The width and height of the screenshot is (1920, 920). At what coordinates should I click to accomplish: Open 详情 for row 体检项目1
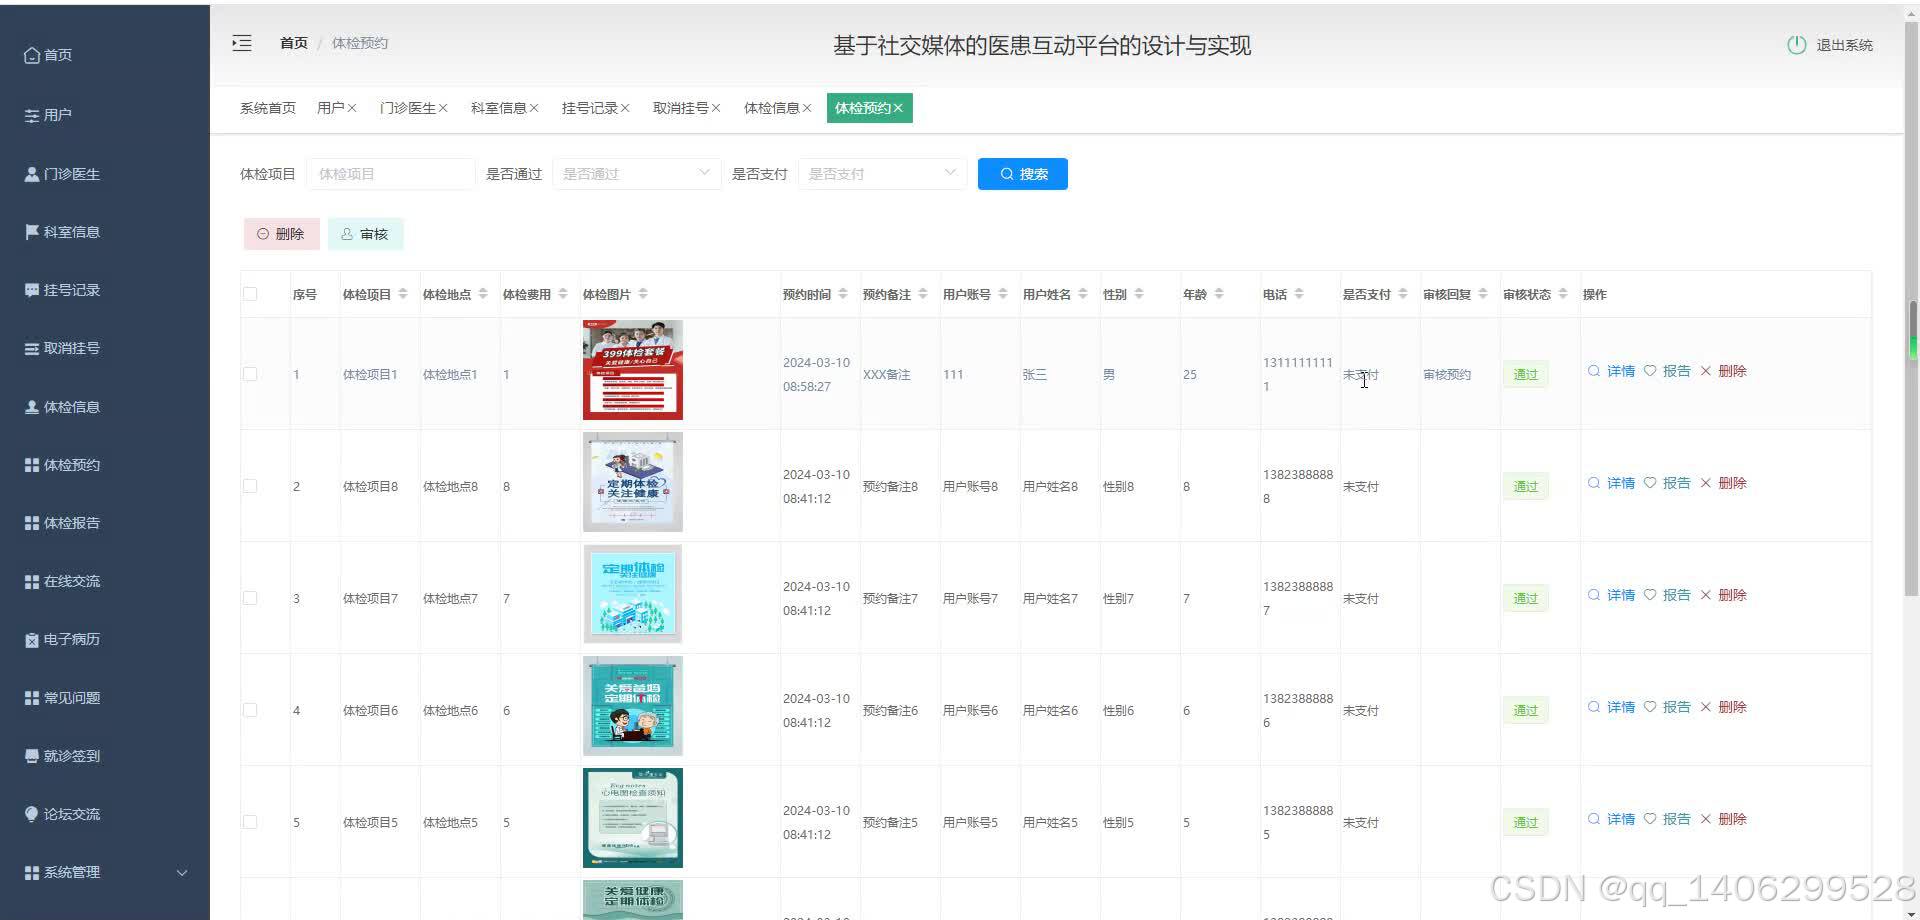point(1612,371)
